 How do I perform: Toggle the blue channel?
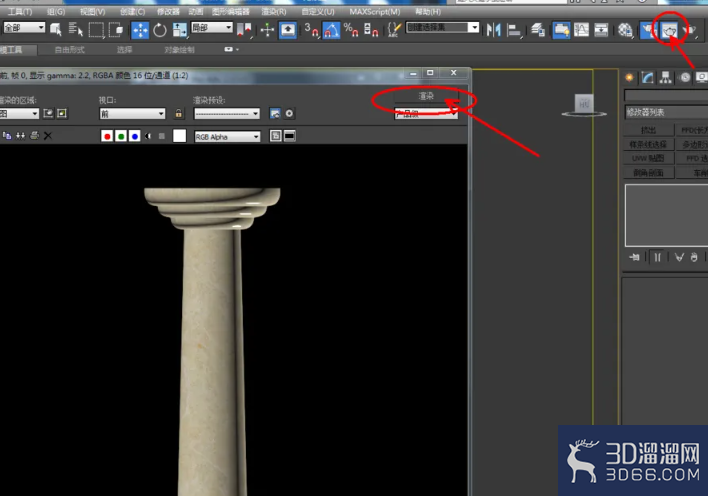(x=135, y=136)
